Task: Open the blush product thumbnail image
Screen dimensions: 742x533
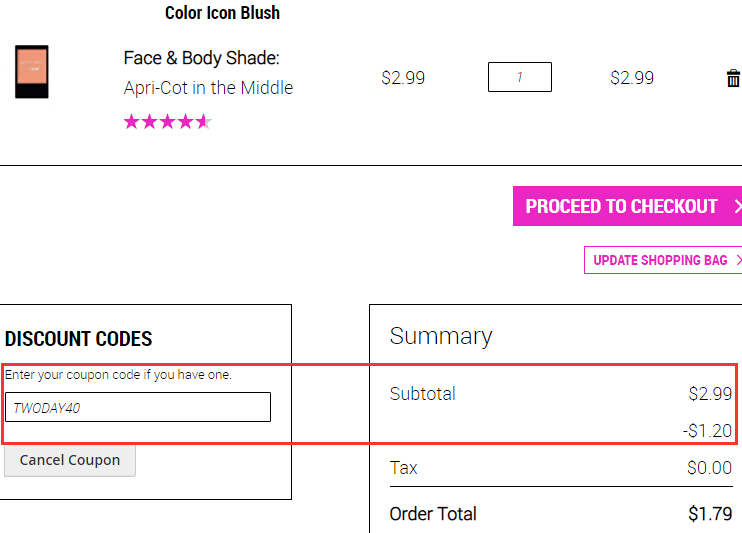Action: pos(32,72)
